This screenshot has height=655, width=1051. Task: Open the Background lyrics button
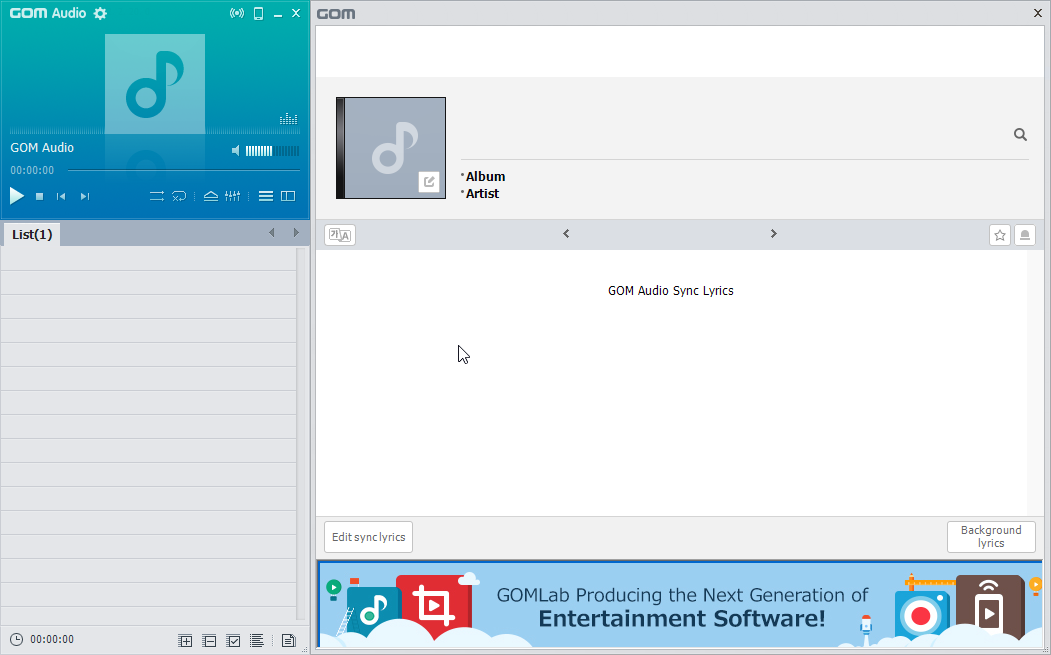pos(991,537)
